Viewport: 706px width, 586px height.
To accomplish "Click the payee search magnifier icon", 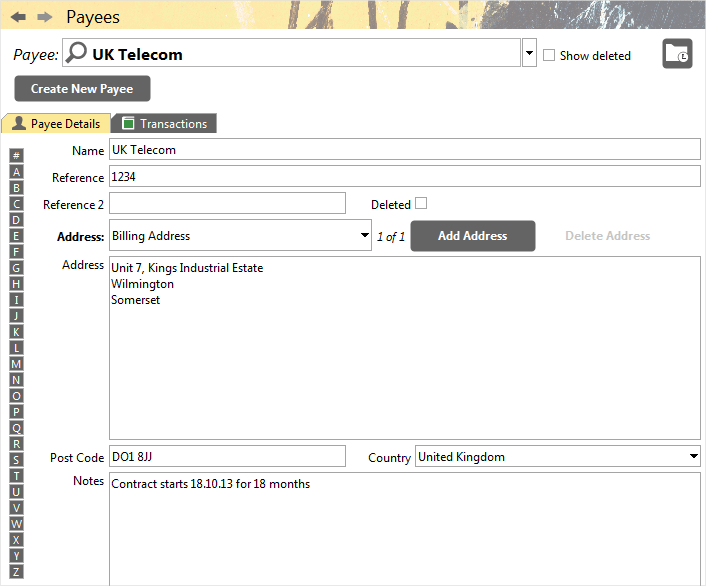I will 76,53.
